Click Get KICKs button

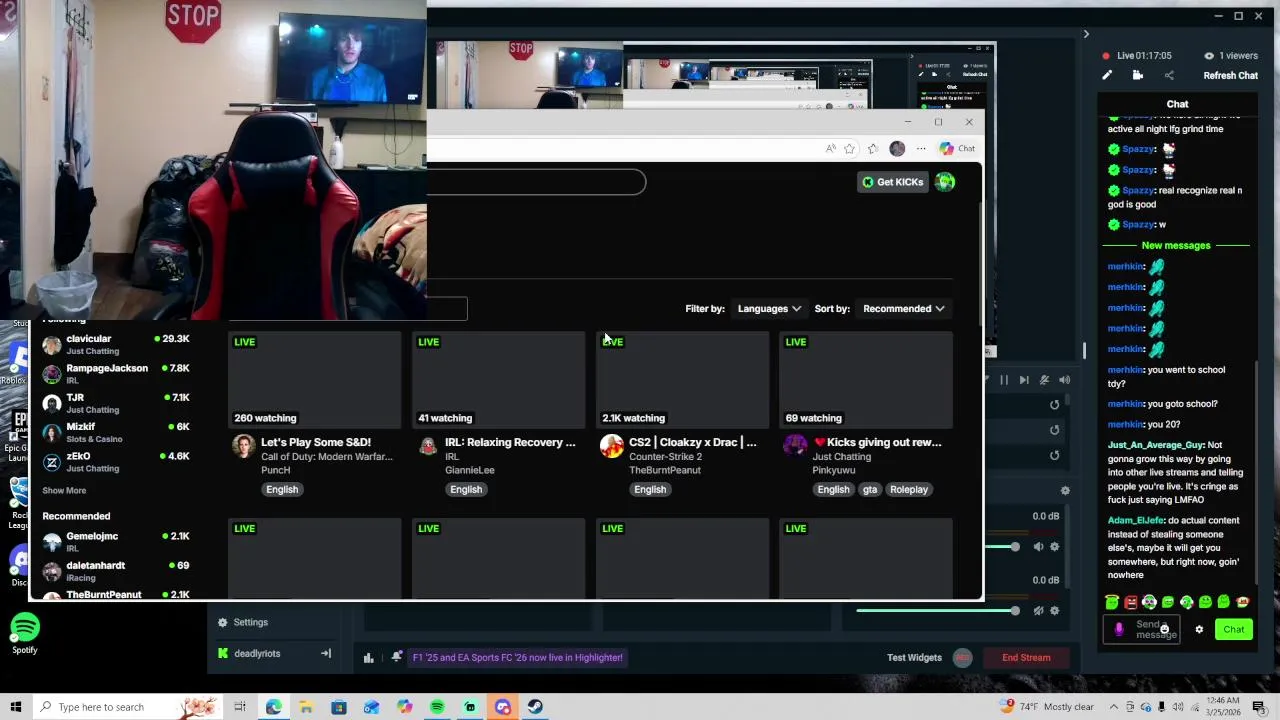[893, 182]
